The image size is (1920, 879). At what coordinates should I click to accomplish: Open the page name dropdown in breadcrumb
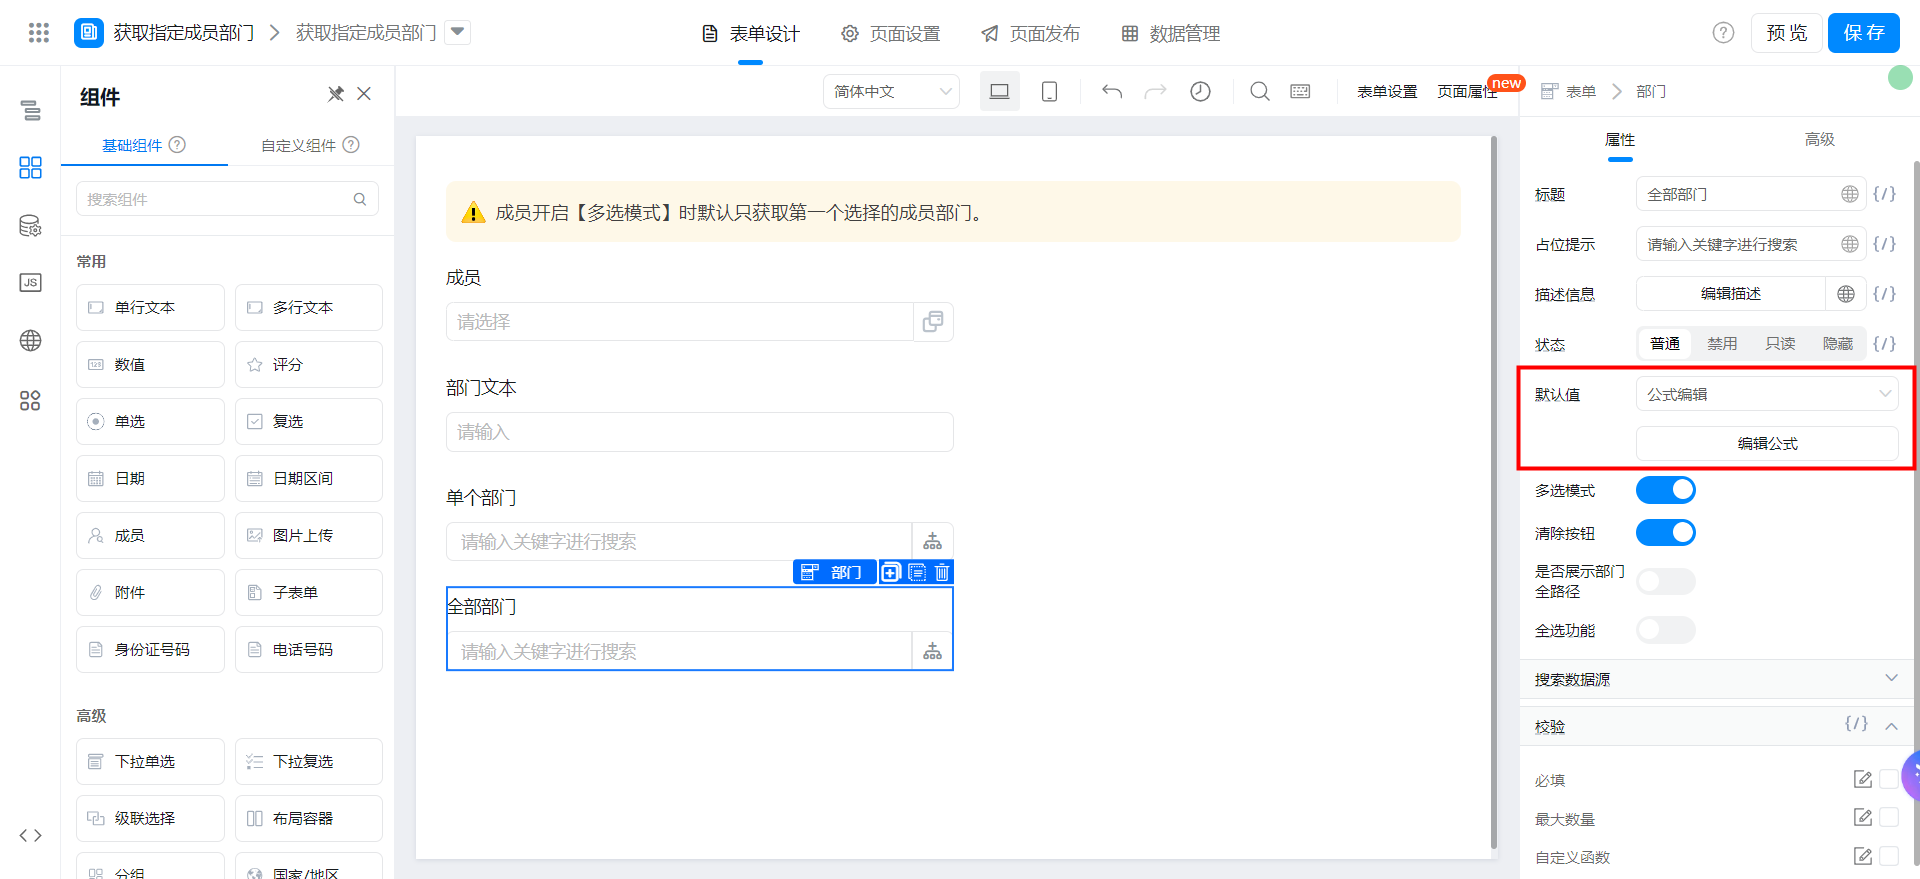tap(458, 32)
